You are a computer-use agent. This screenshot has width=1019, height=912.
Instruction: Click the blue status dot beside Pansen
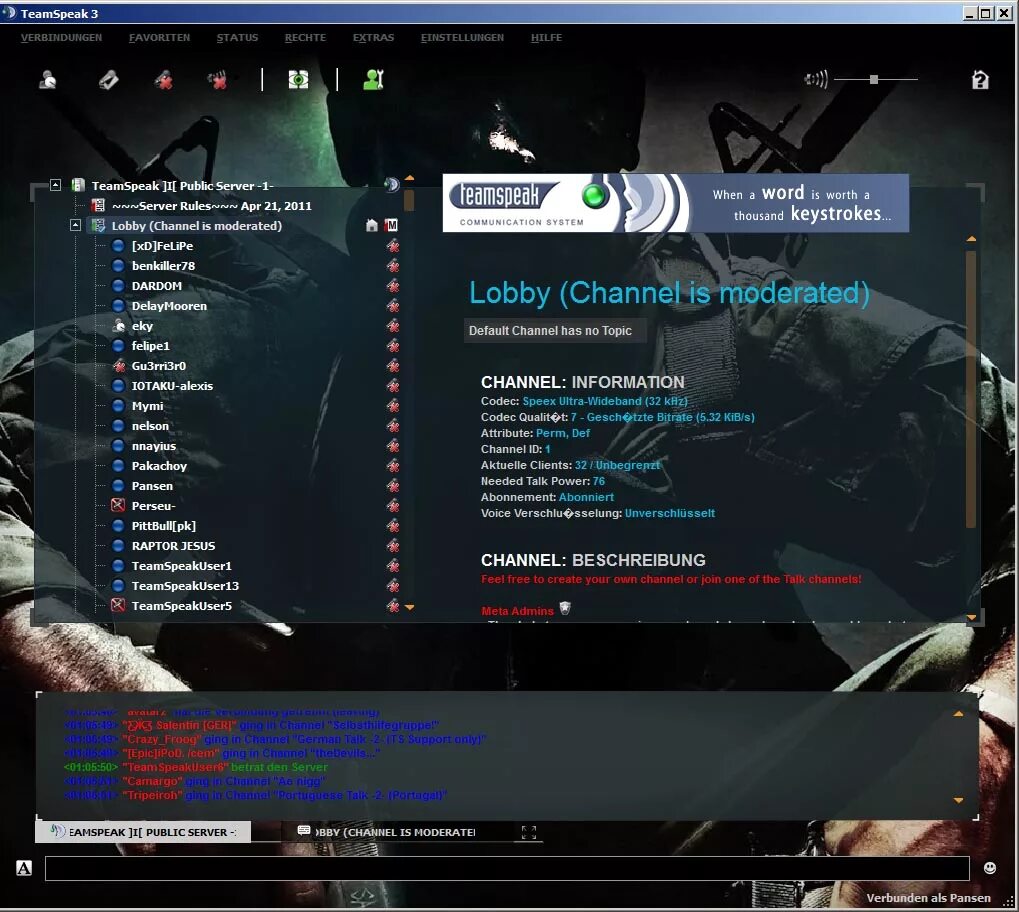point(118,486)
